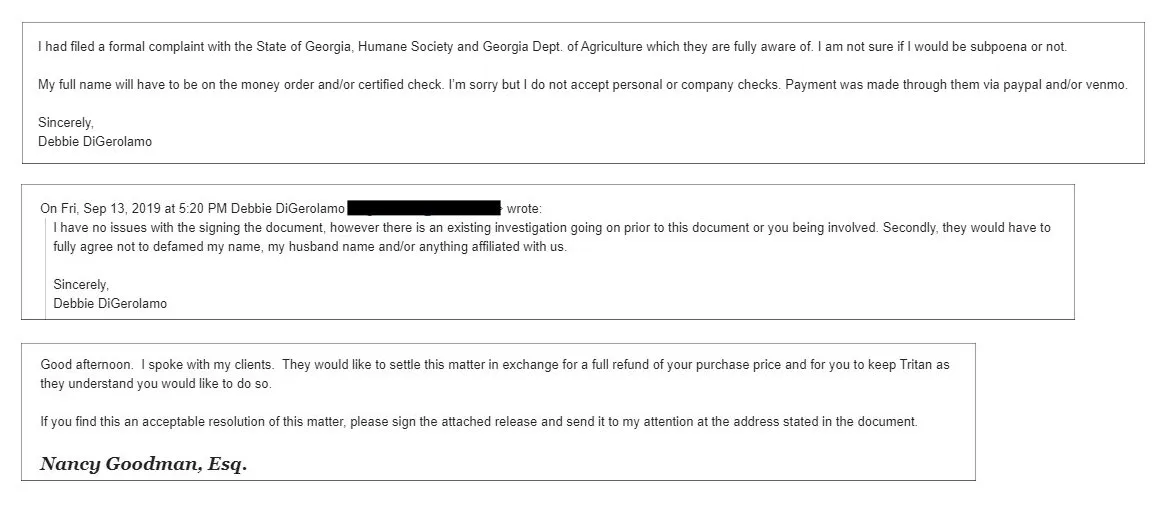Click the Nancy Goodman, Esq. signature

pyautogui.click(x=143, y=465)
